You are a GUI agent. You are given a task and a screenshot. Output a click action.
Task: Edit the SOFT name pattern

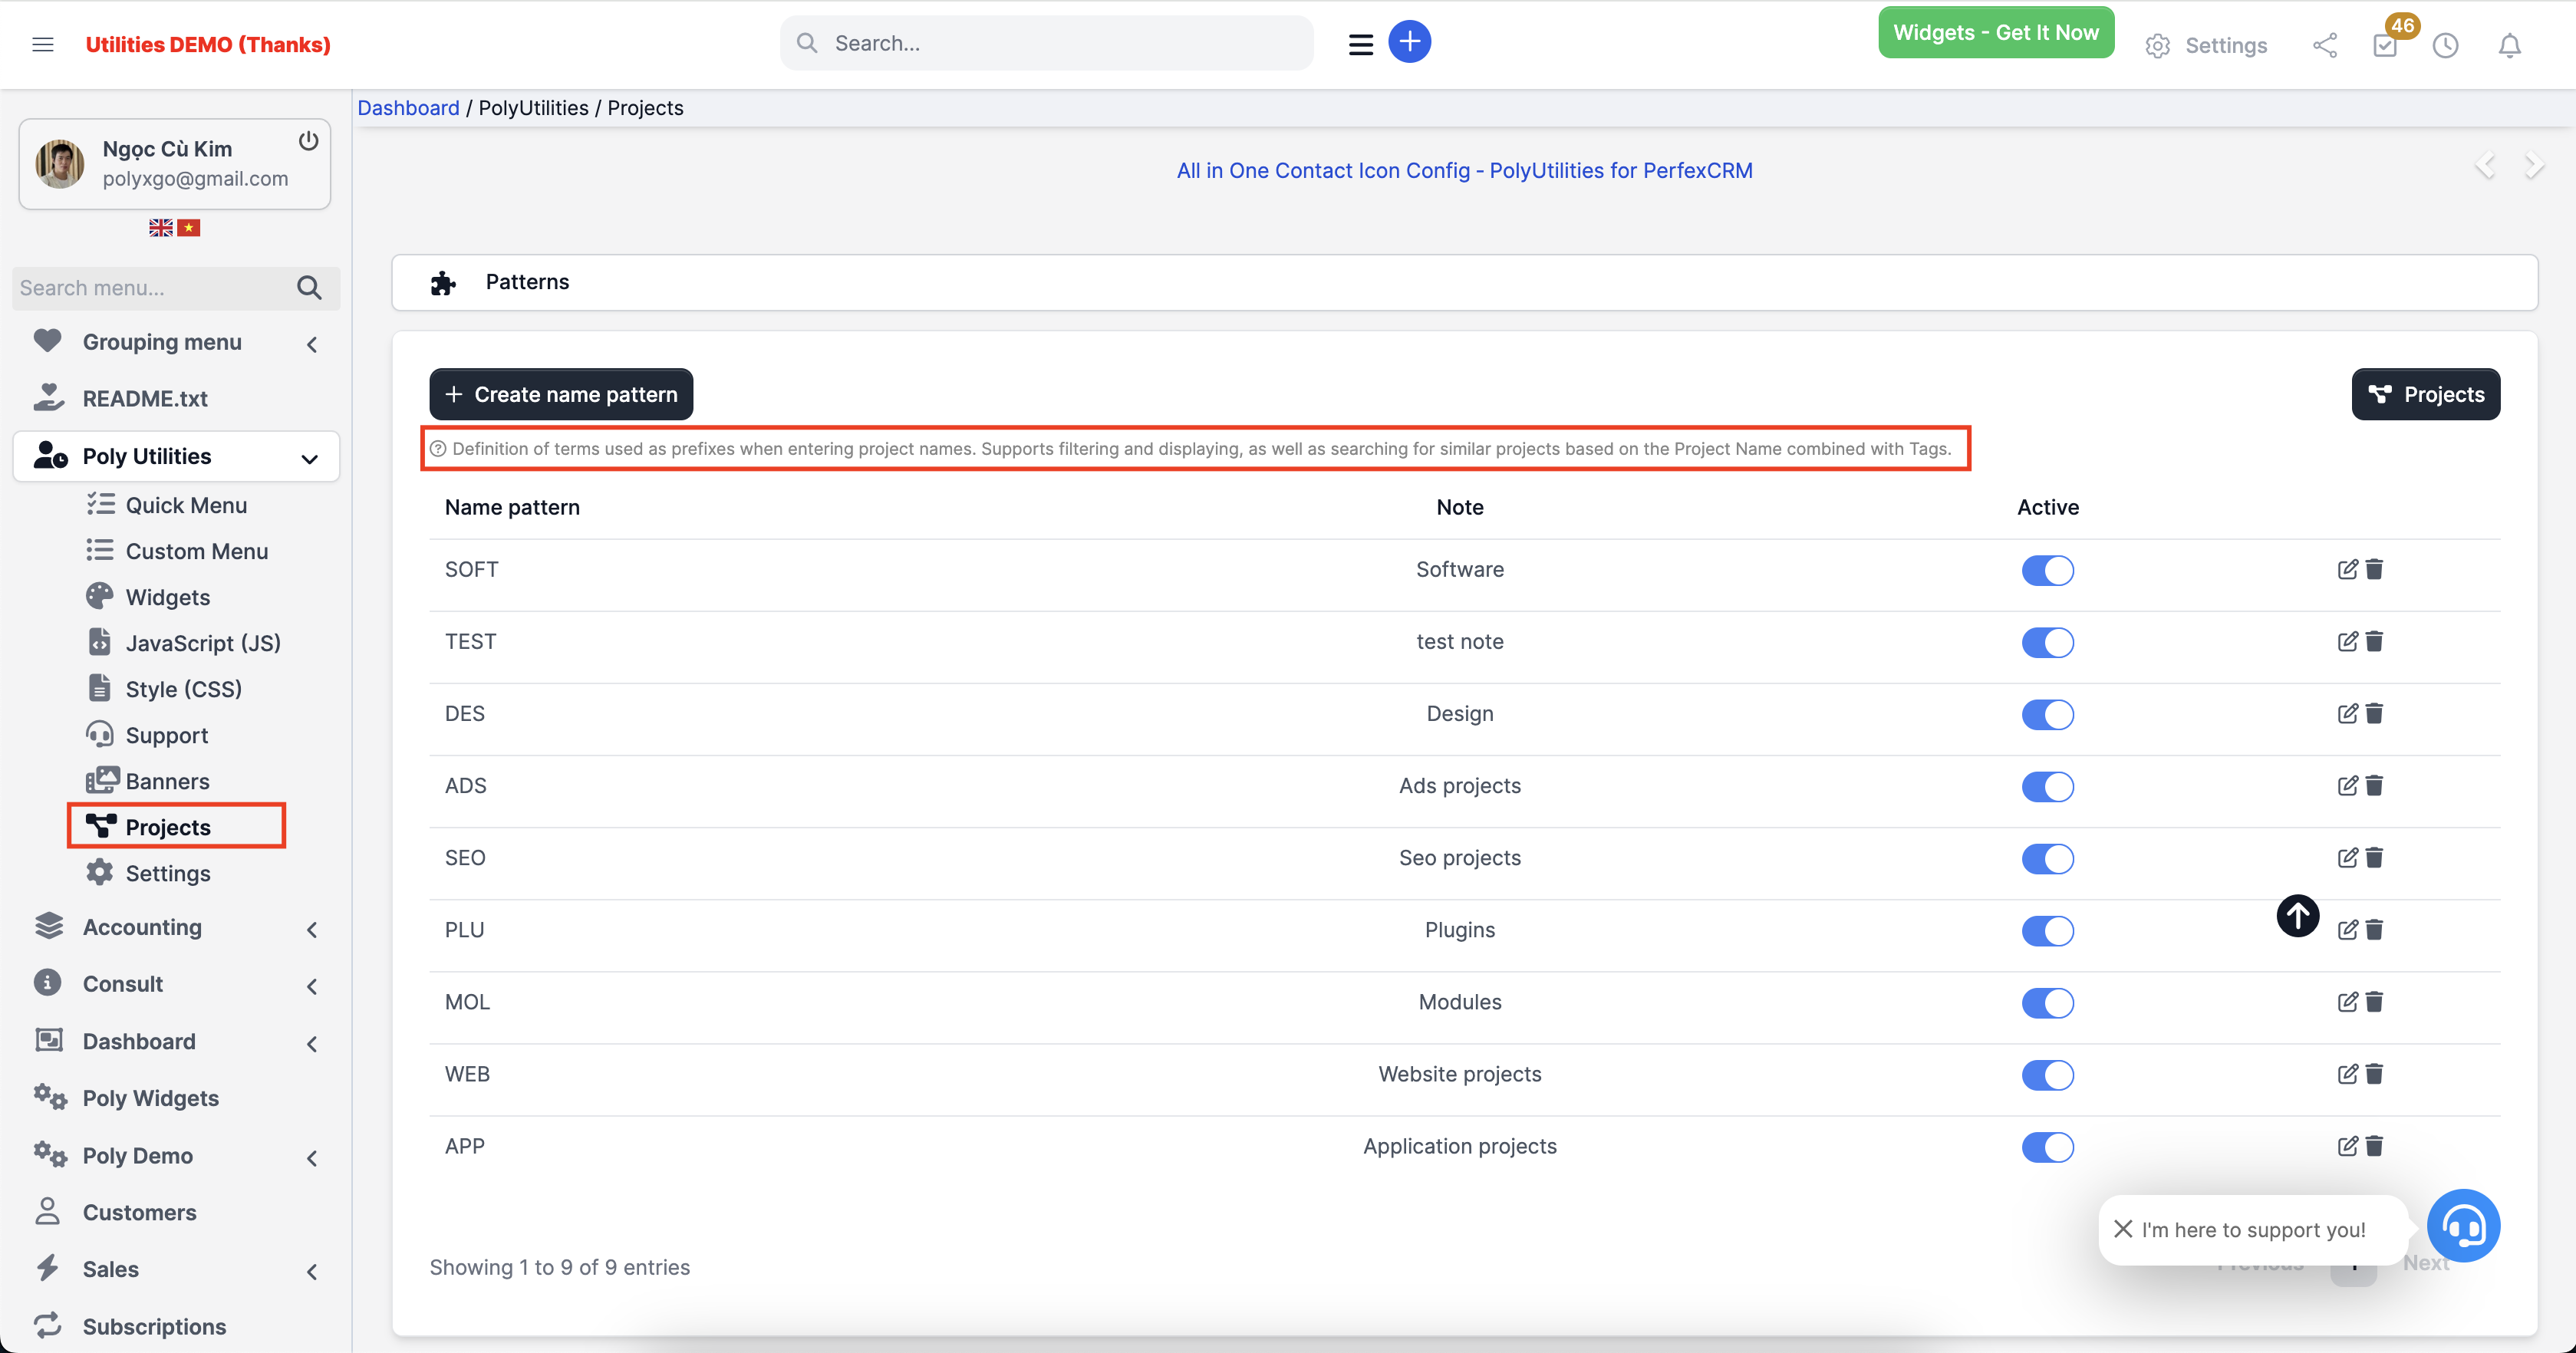(x=2348, y=569)
